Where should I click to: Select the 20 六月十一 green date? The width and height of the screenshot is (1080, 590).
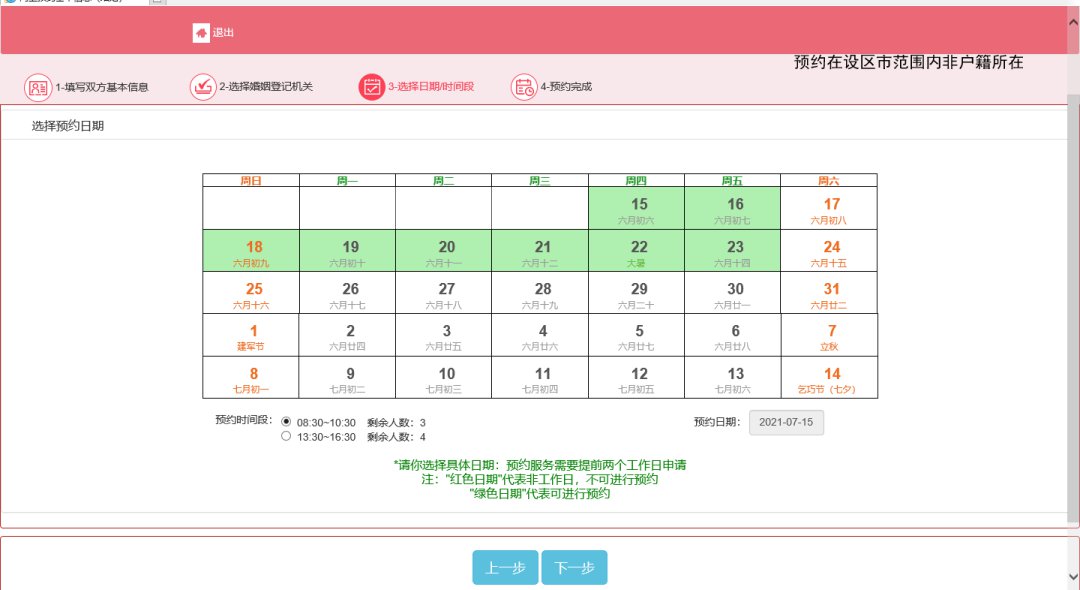point(446,251)
